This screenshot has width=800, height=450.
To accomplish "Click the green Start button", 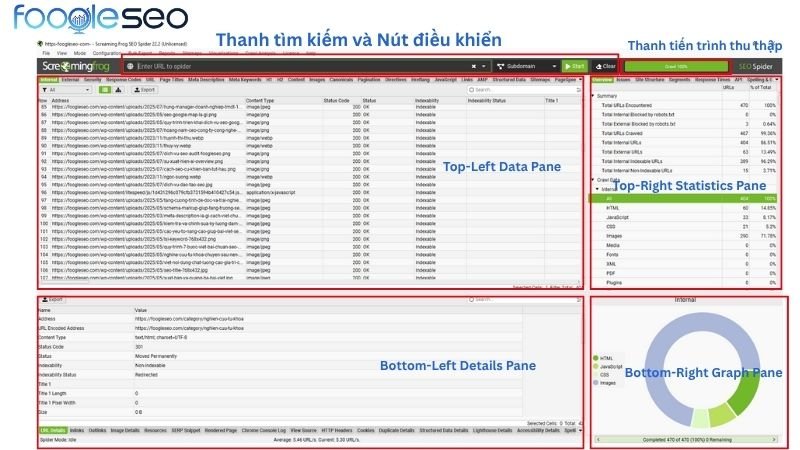I will point(574,66).
